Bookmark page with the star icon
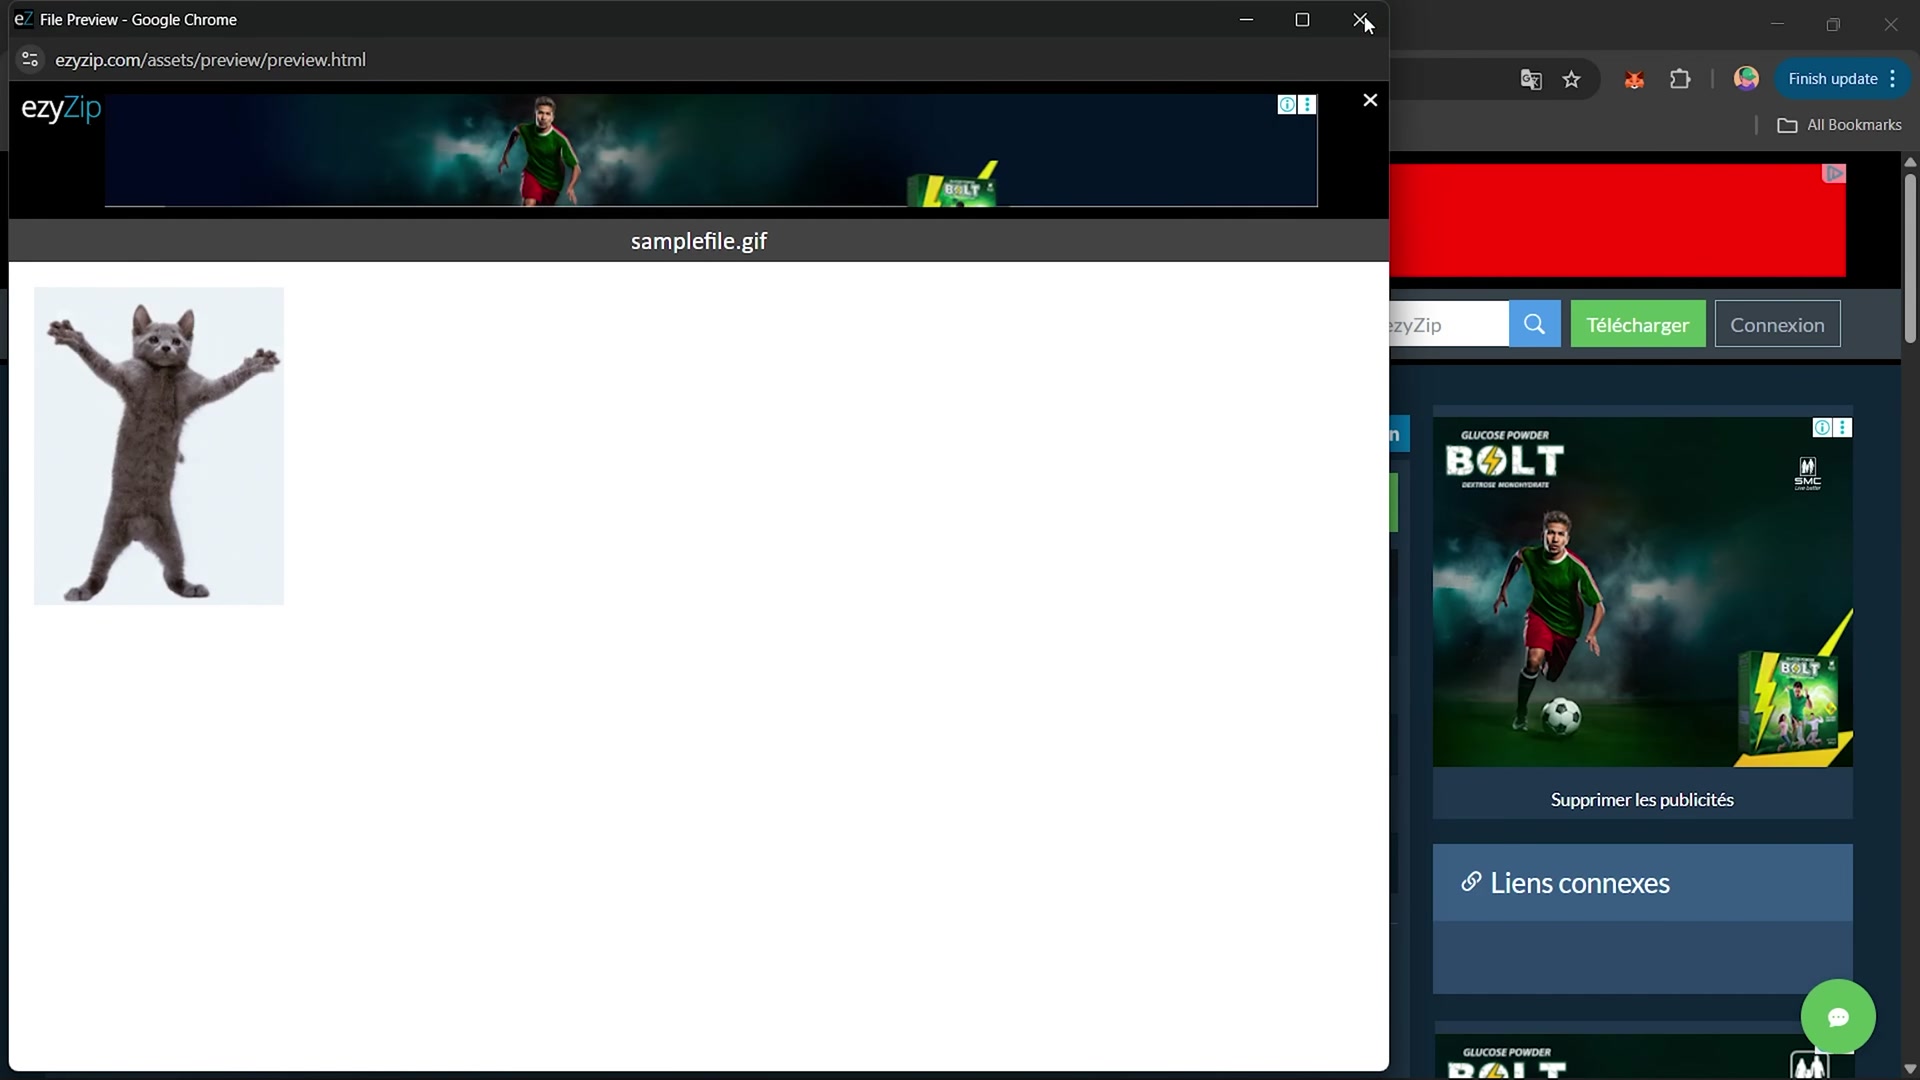The height and width of the screenshot is (1080, 1920). click(1572, 79)
